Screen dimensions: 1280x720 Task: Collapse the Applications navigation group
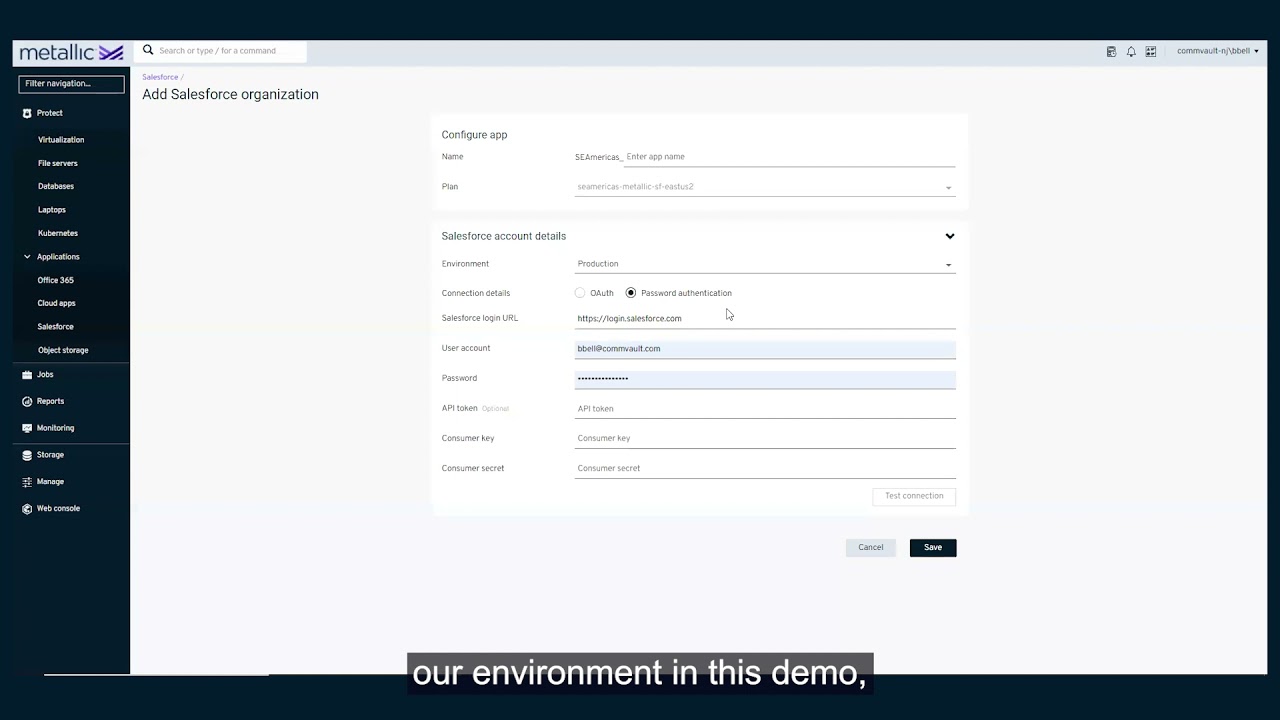click(27, 257)
